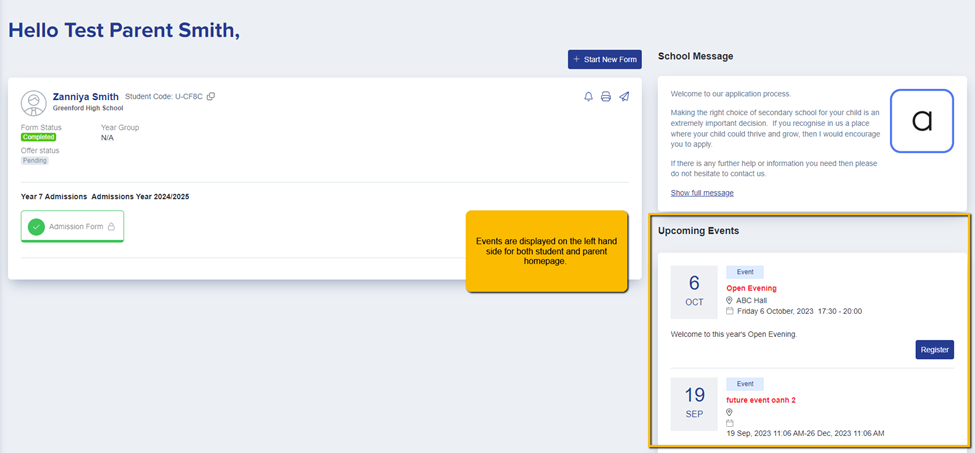The image size is (975, 453).
Task: Click Zanniya Smith's student avatar
Action: tap(34, 103)
